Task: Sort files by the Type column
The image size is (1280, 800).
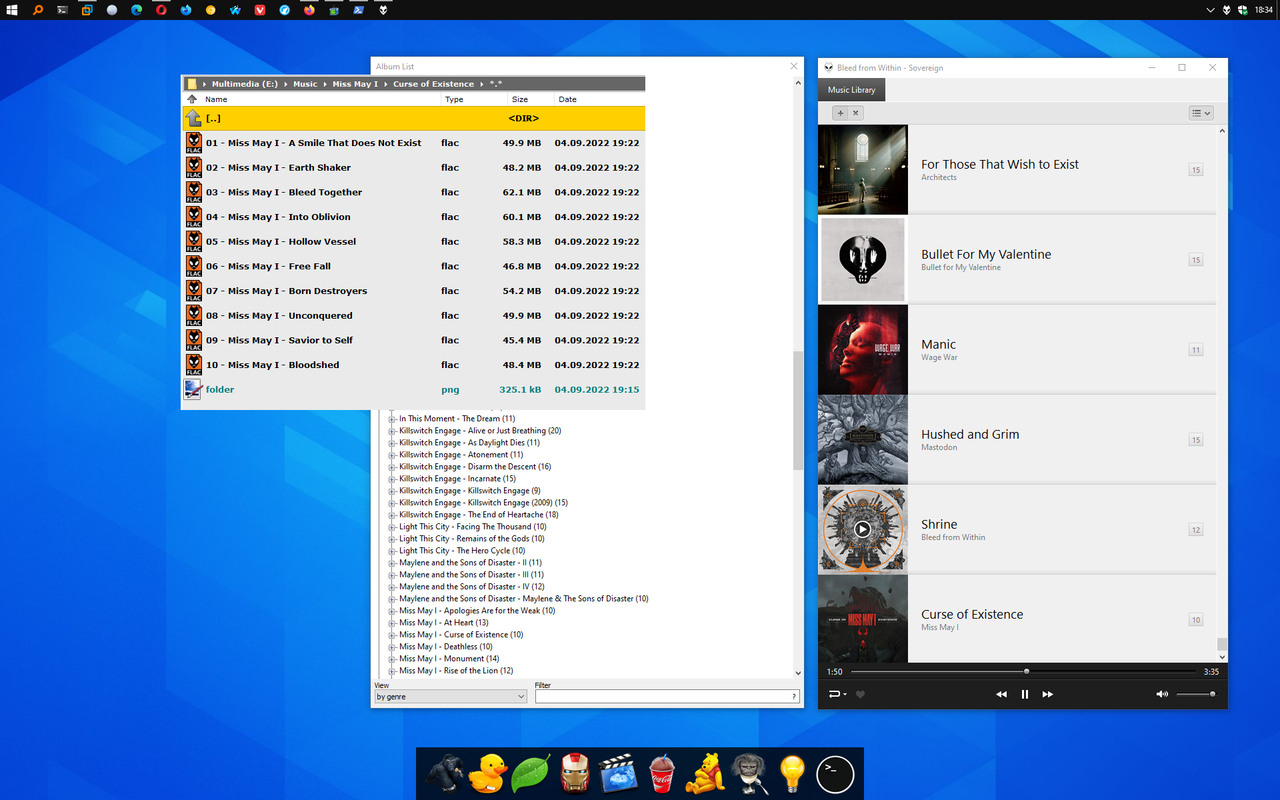Action: click(454, 99)
